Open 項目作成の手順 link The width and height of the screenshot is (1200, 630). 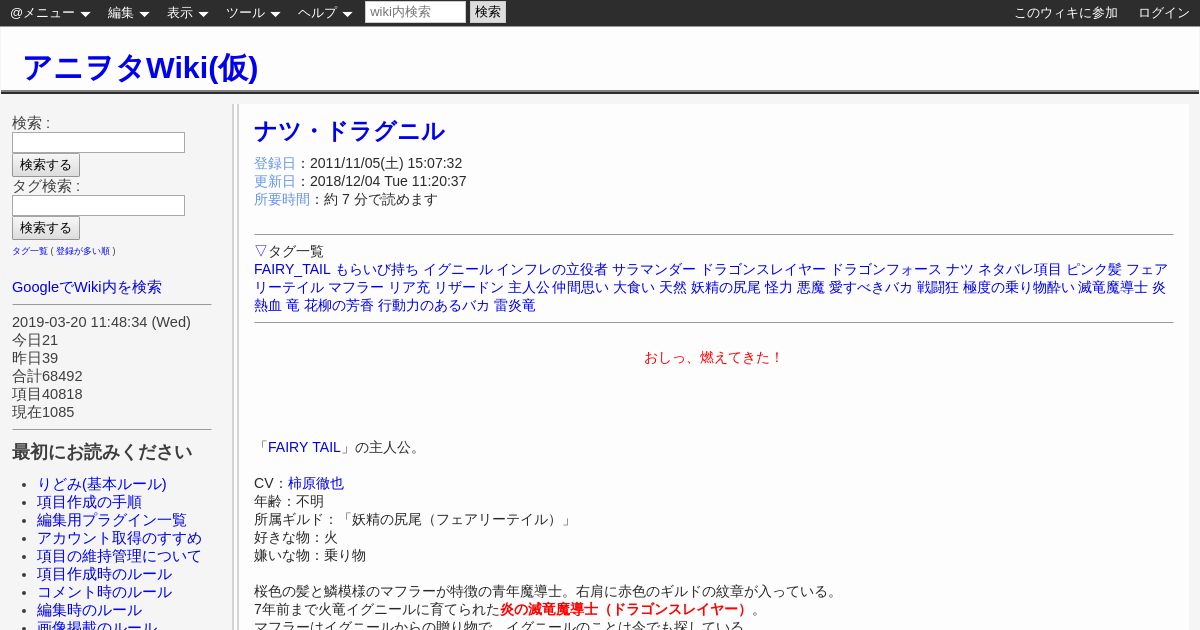(89, 502)
